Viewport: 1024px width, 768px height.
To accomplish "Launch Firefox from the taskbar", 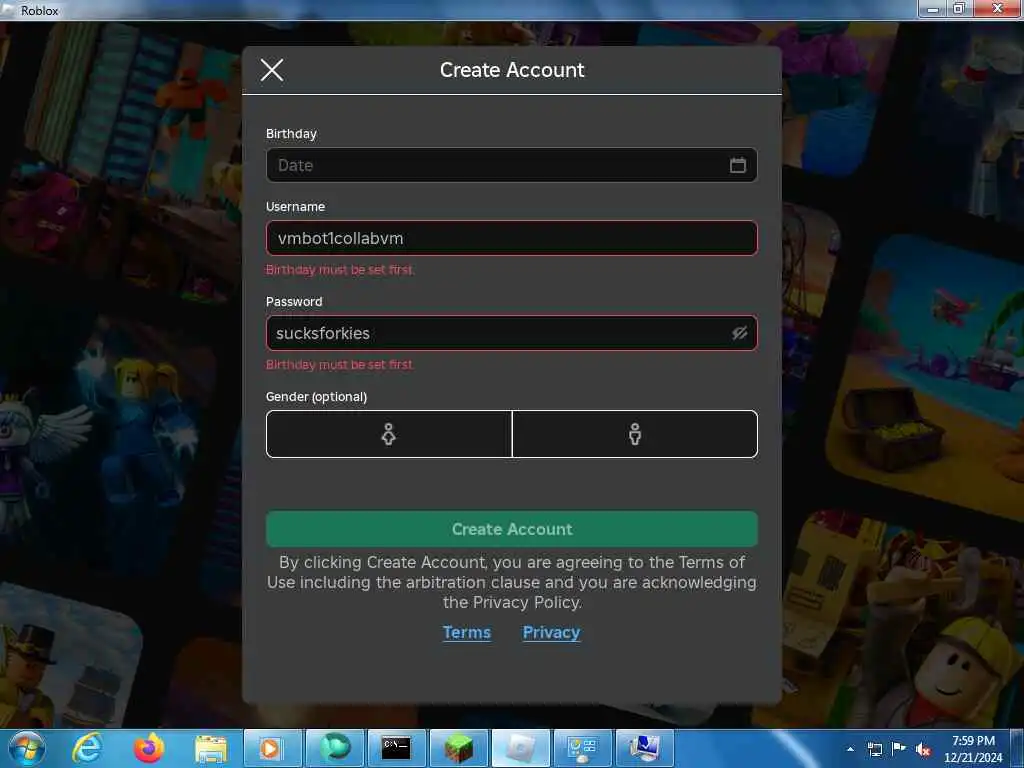I will pyautogui.click(x=149, y=748).
